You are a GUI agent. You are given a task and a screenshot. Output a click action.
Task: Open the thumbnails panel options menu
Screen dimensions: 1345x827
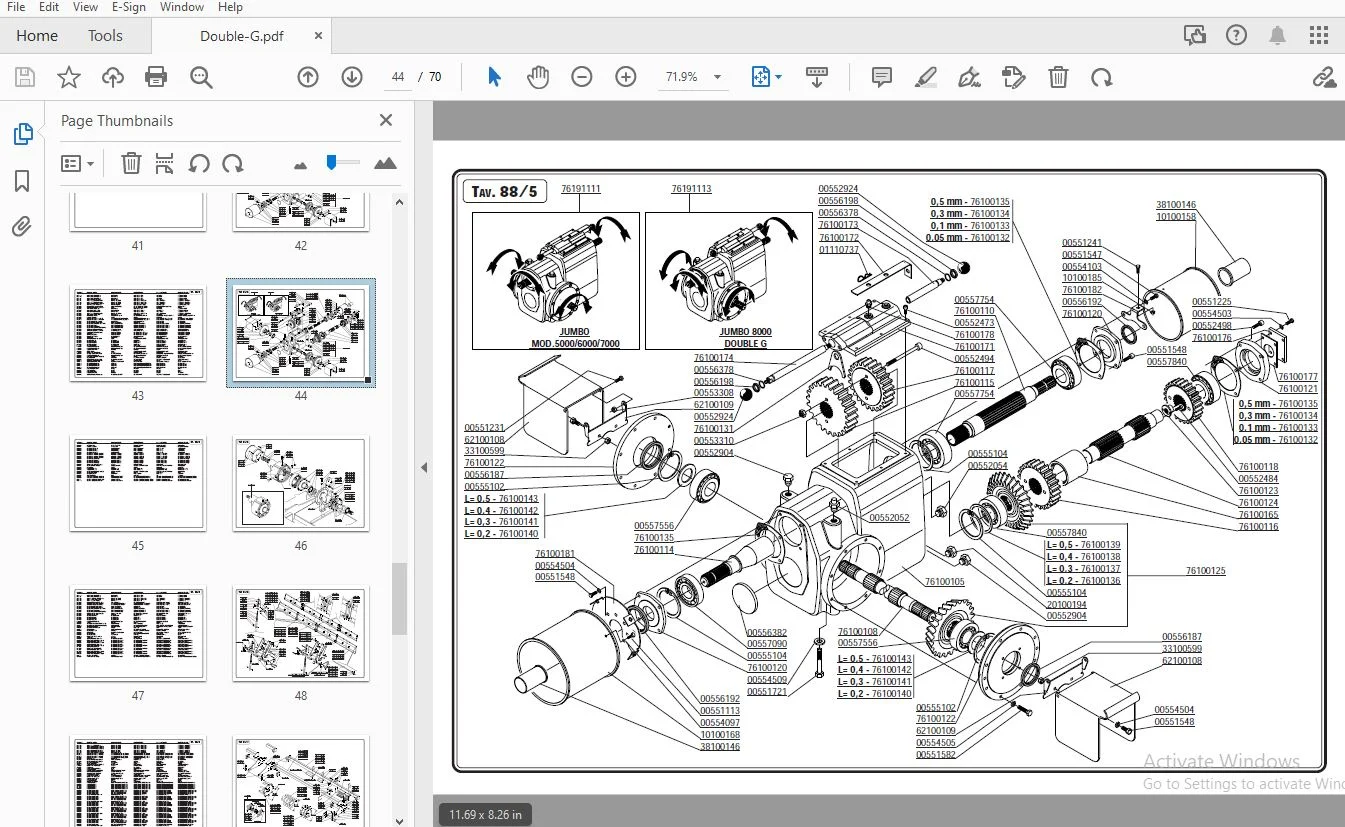pos(77,163)
